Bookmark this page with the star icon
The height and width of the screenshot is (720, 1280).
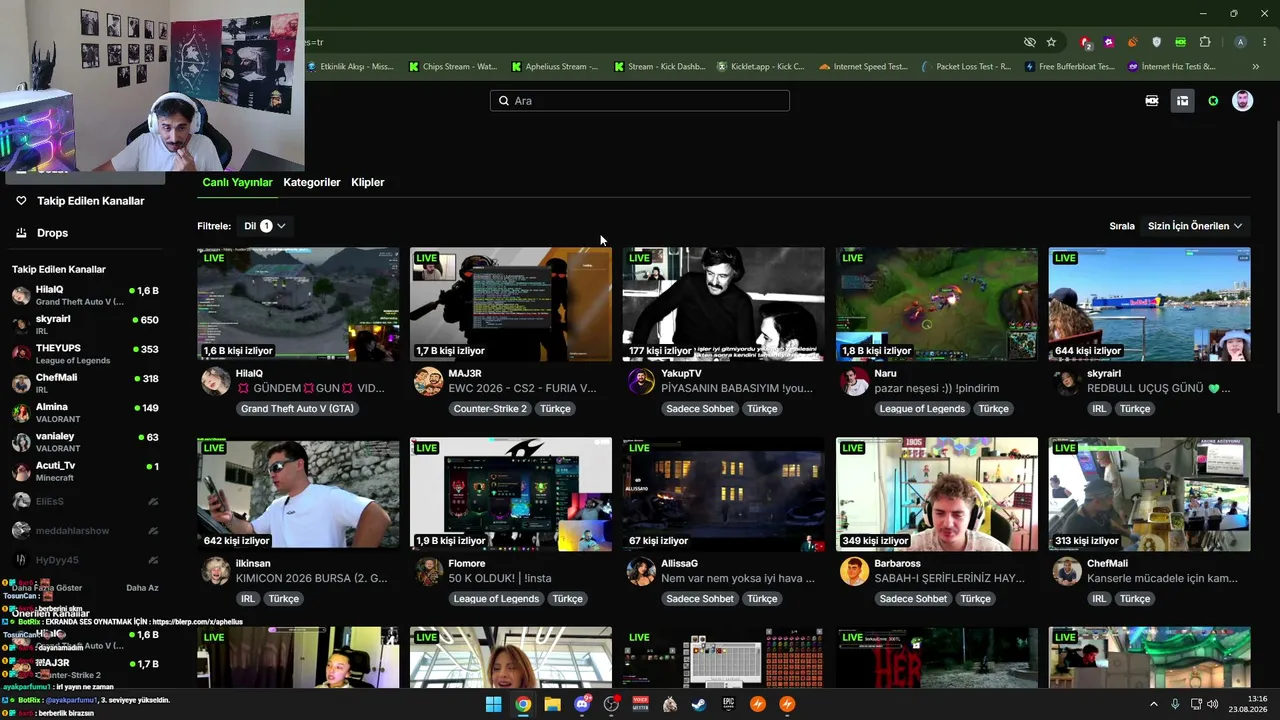tap(1051, 42)
